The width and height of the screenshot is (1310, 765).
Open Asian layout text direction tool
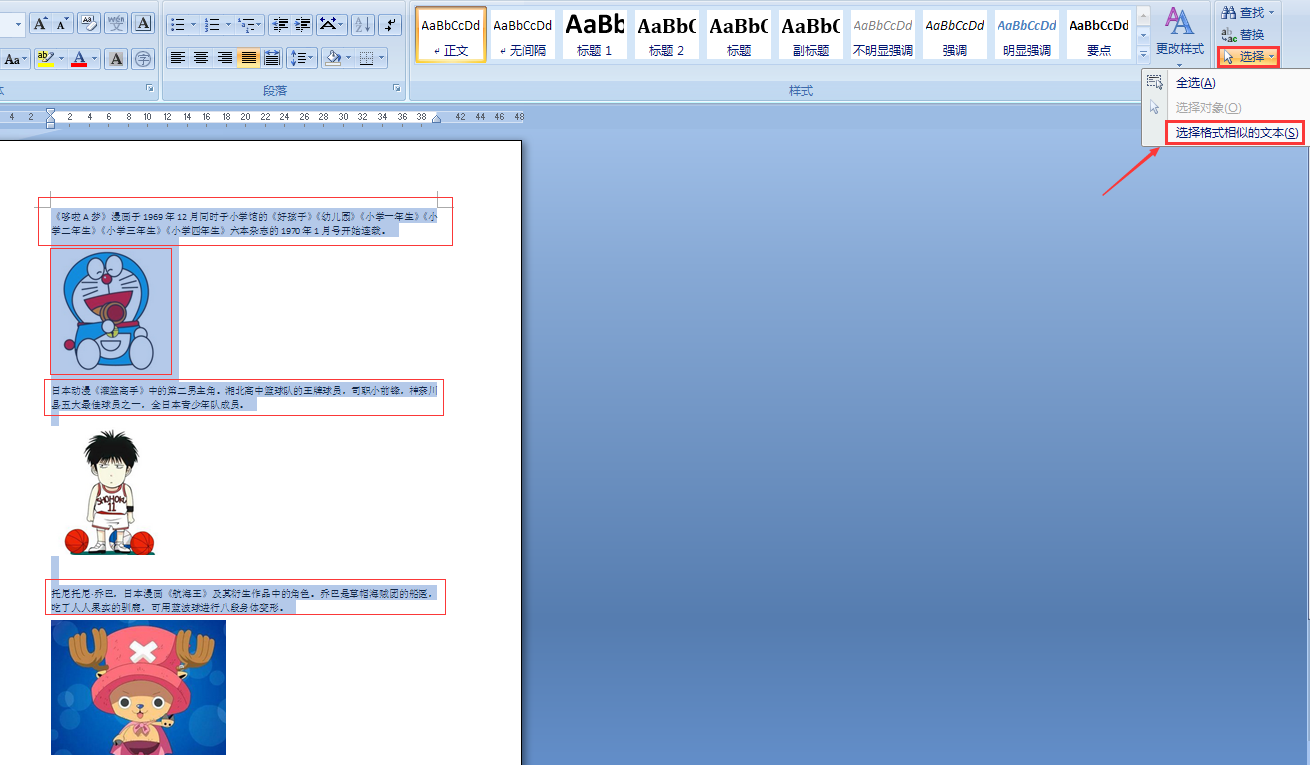(331, 24)
